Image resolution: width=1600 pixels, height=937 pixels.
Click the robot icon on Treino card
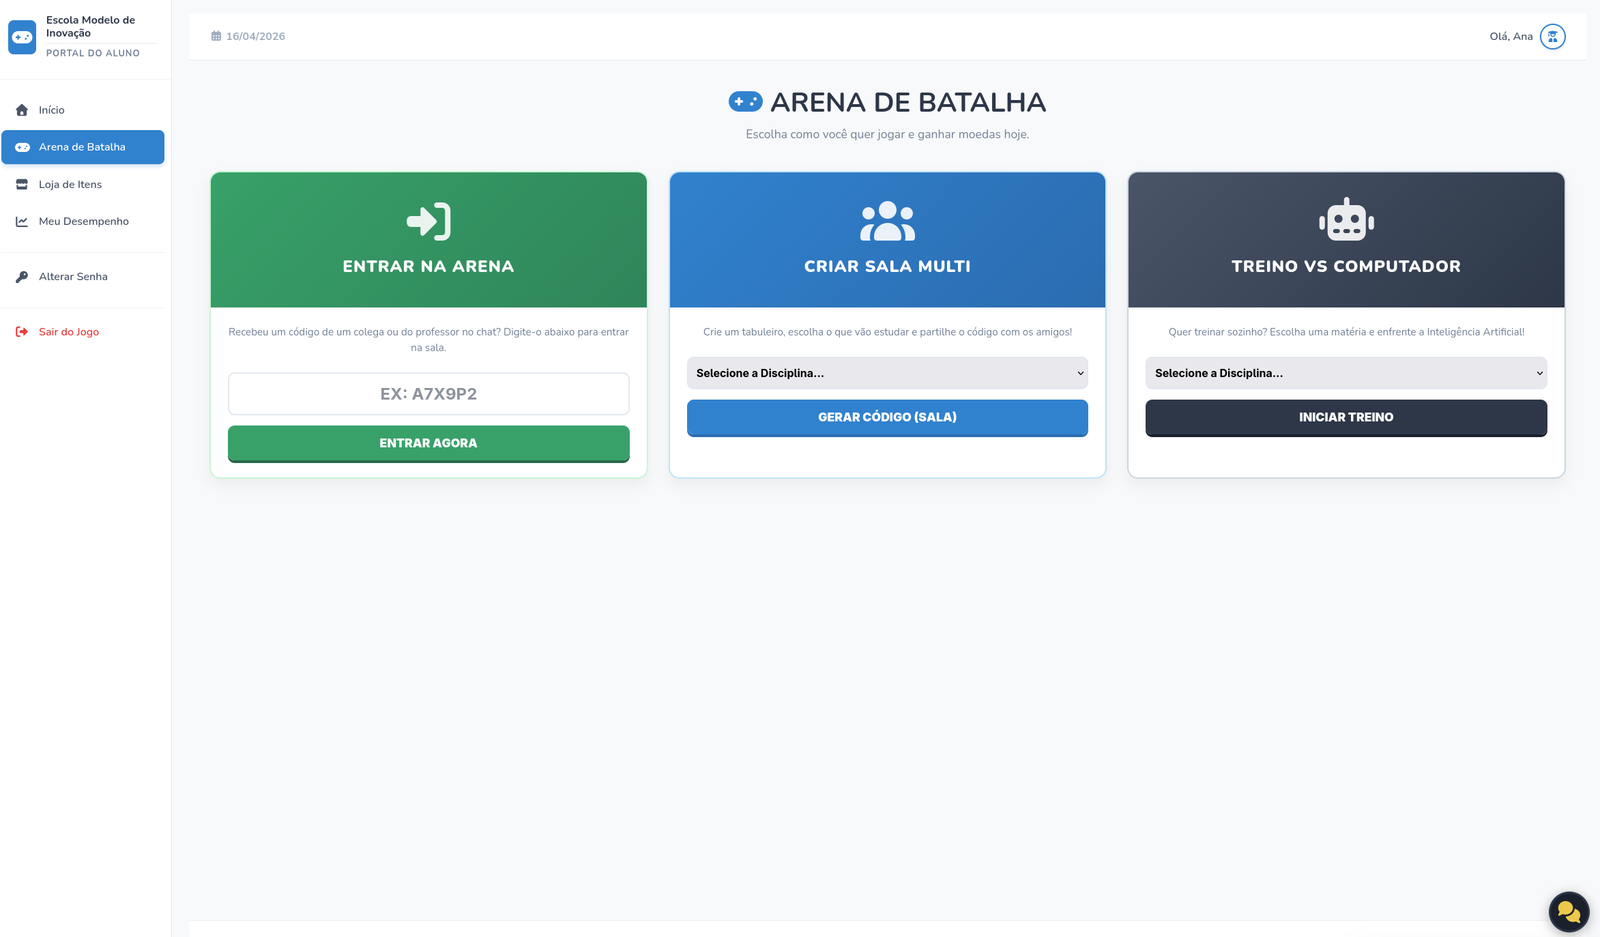1346,220
